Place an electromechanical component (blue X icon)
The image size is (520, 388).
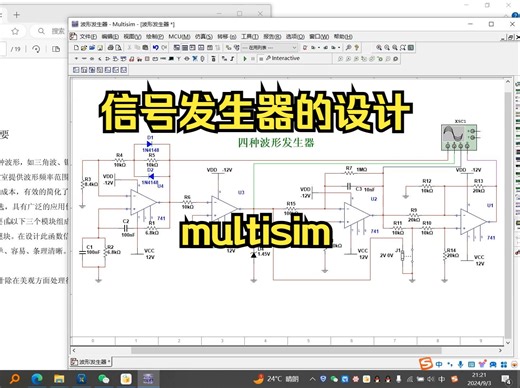click(195, 58)
